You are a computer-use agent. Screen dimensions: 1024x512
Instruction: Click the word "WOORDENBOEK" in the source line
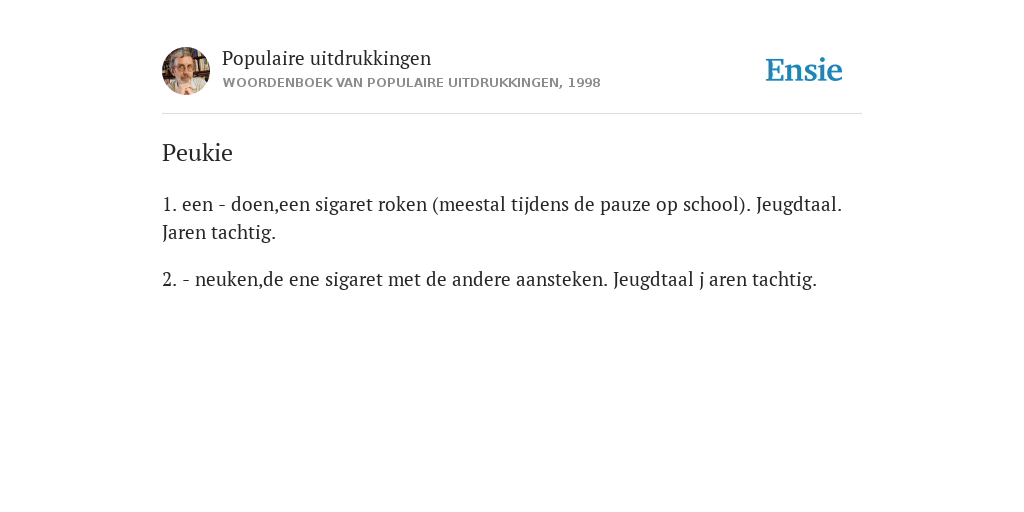click(278, 83)
